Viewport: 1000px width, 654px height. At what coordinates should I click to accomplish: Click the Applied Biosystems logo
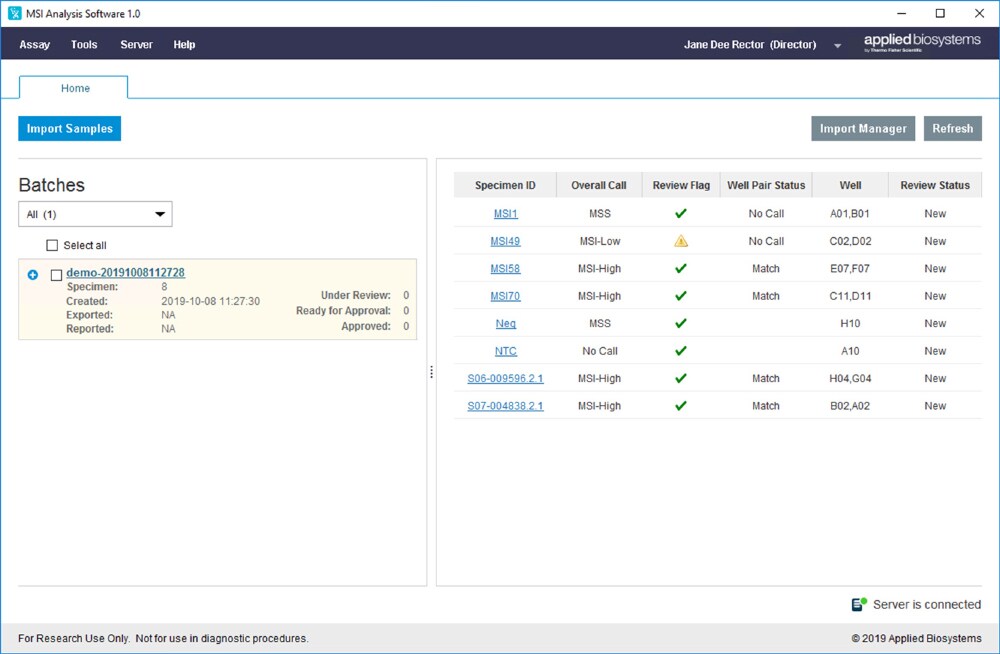[919, 42]
